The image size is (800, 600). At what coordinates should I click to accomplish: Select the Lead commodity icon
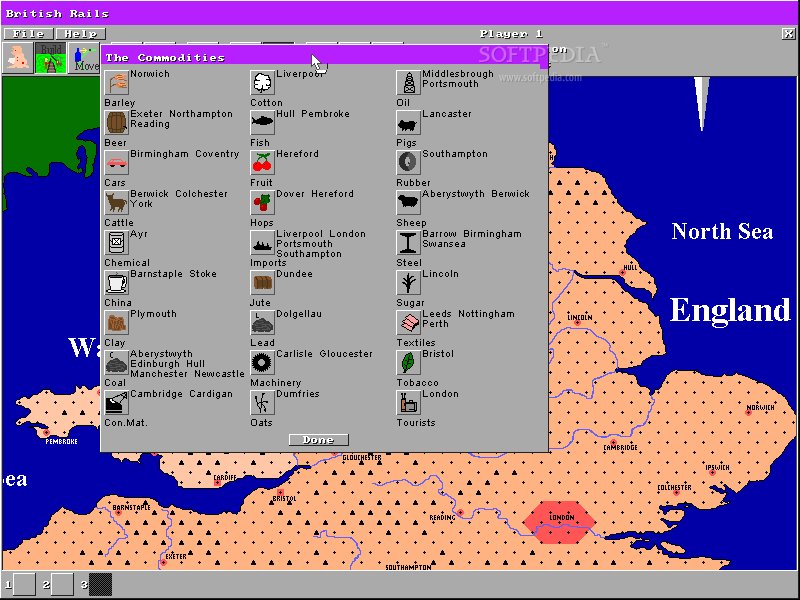pos(263,322)
